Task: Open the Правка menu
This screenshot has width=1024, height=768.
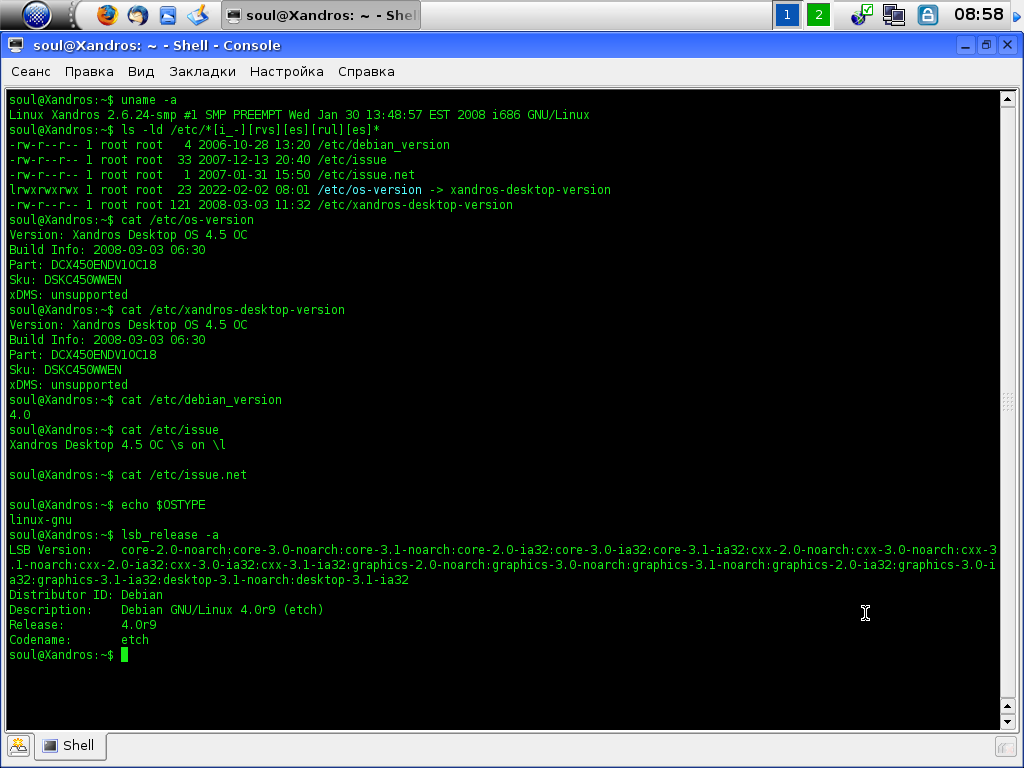Action: pos(89,72)
